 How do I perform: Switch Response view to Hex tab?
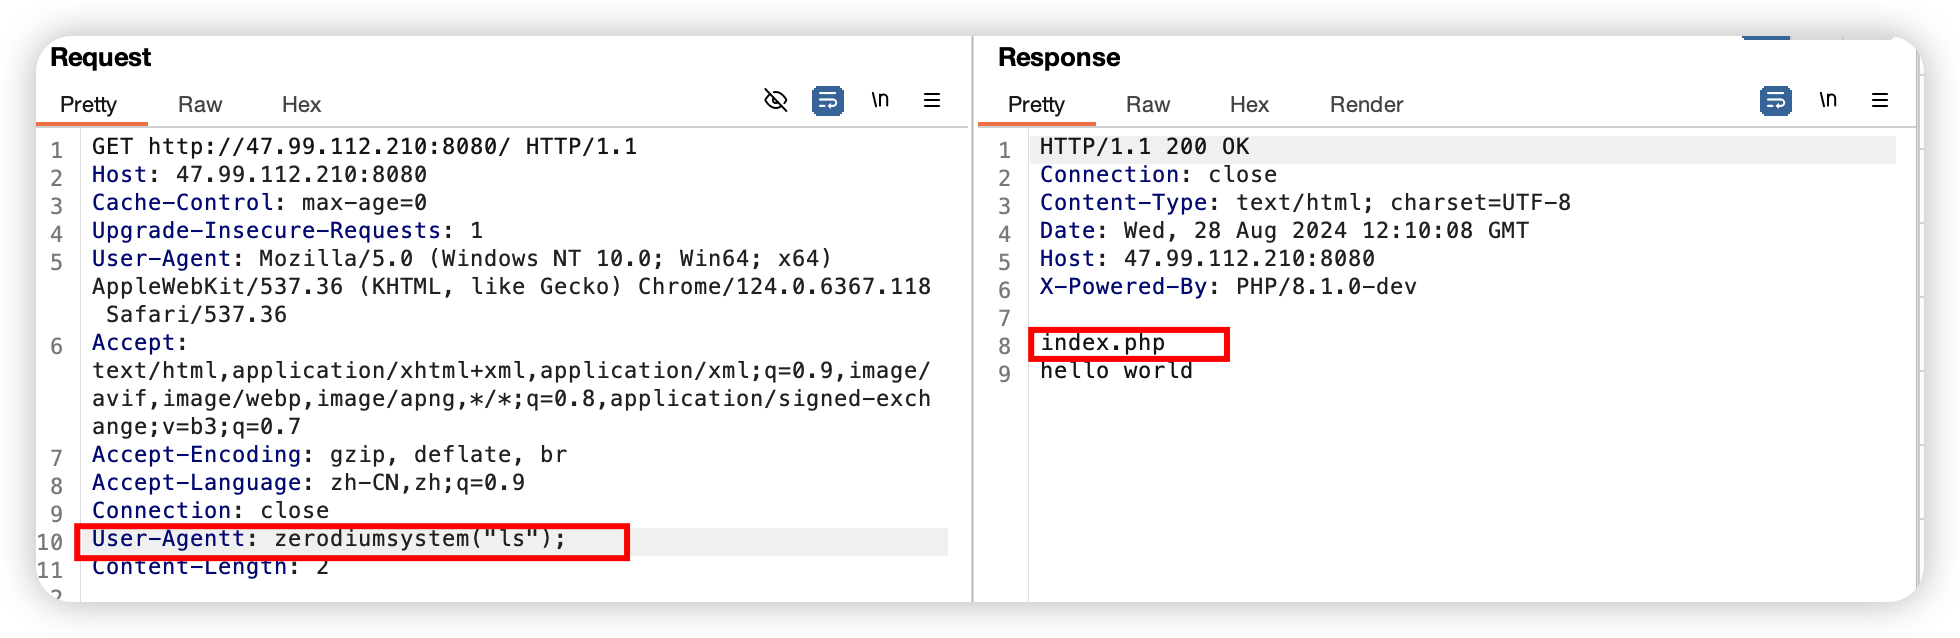coord(1249,104)
